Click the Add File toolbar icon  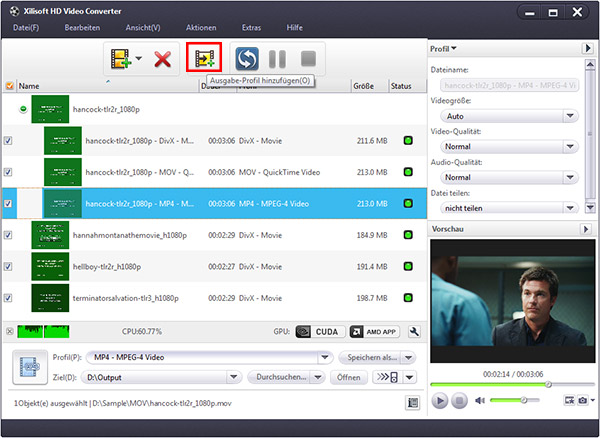(121, 59)
